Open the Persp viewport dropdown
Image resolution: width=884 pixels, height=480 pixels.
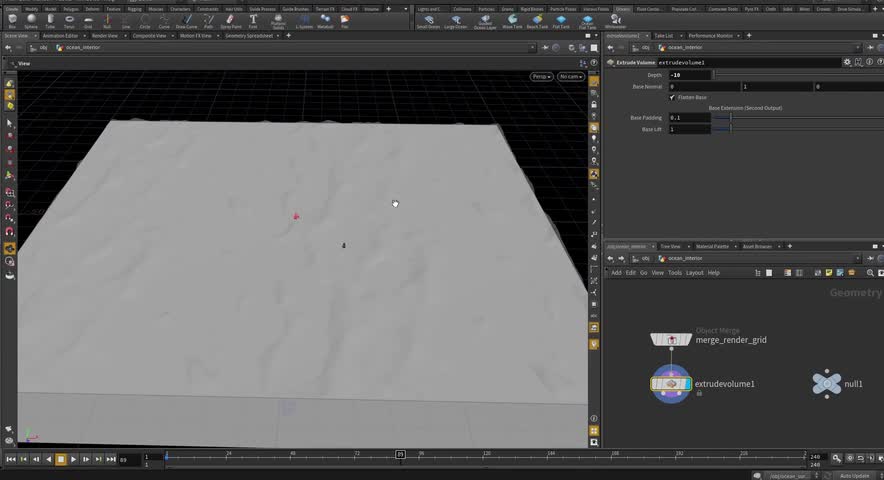pyautogui.click(x=541, y=77)
